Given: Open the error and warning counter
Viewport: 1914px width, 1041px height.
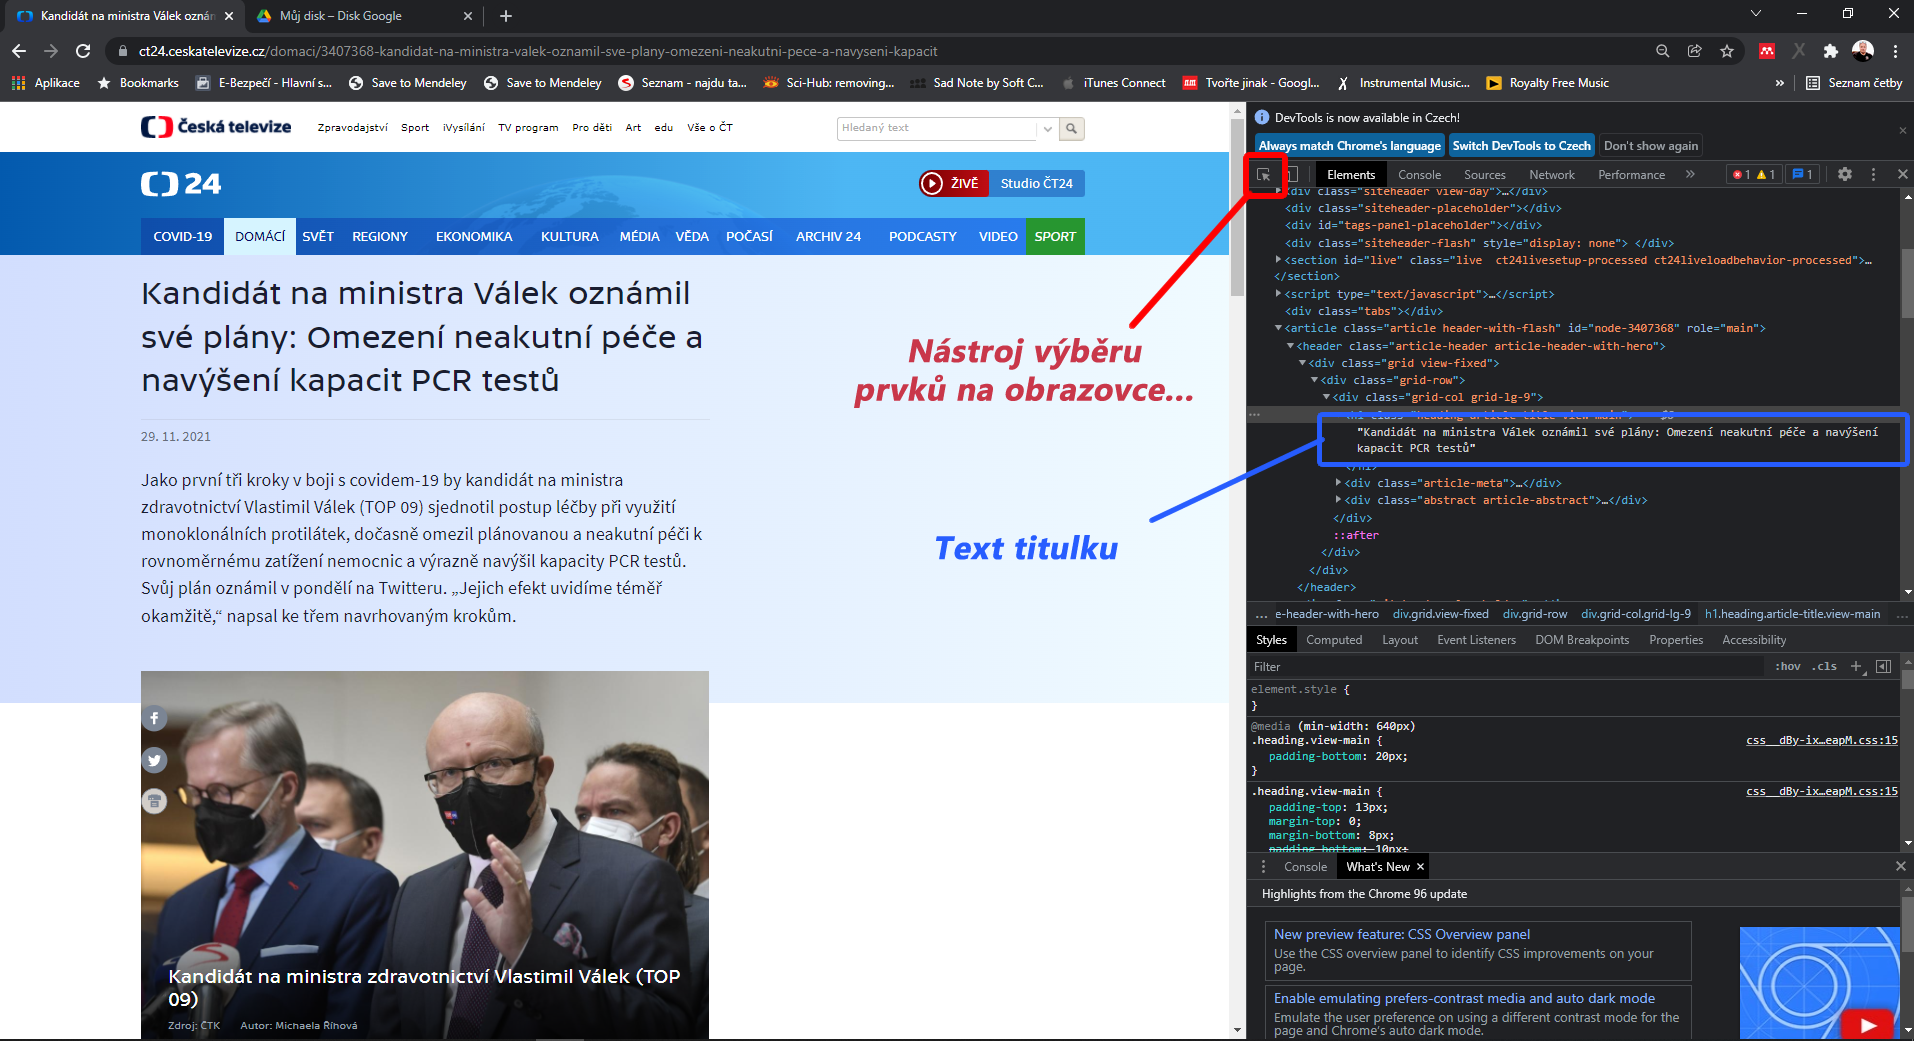Looking at the screenshot, I should tap(1754, 174).
